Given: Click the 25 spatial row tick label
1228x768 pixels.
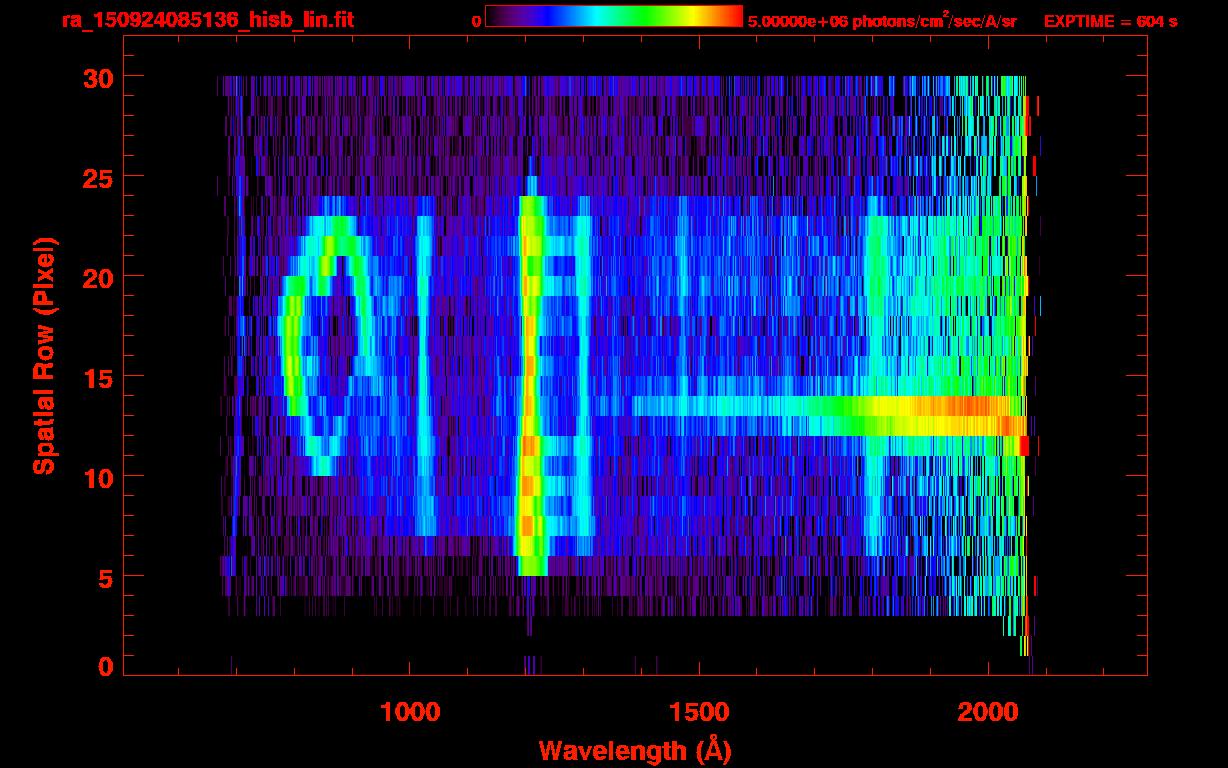Looking at the screenshot, I should point(97,177).
